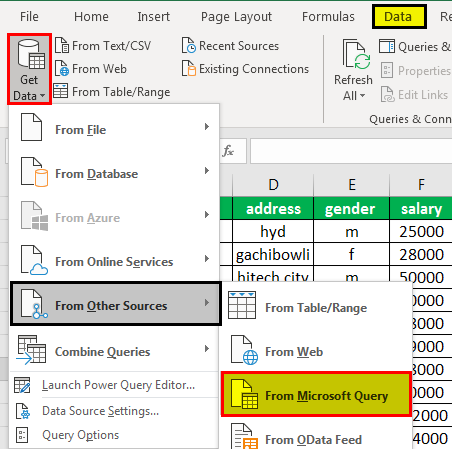452x449 pixels.
Task: Open the Formulas tab
Action: click(328, 16)
